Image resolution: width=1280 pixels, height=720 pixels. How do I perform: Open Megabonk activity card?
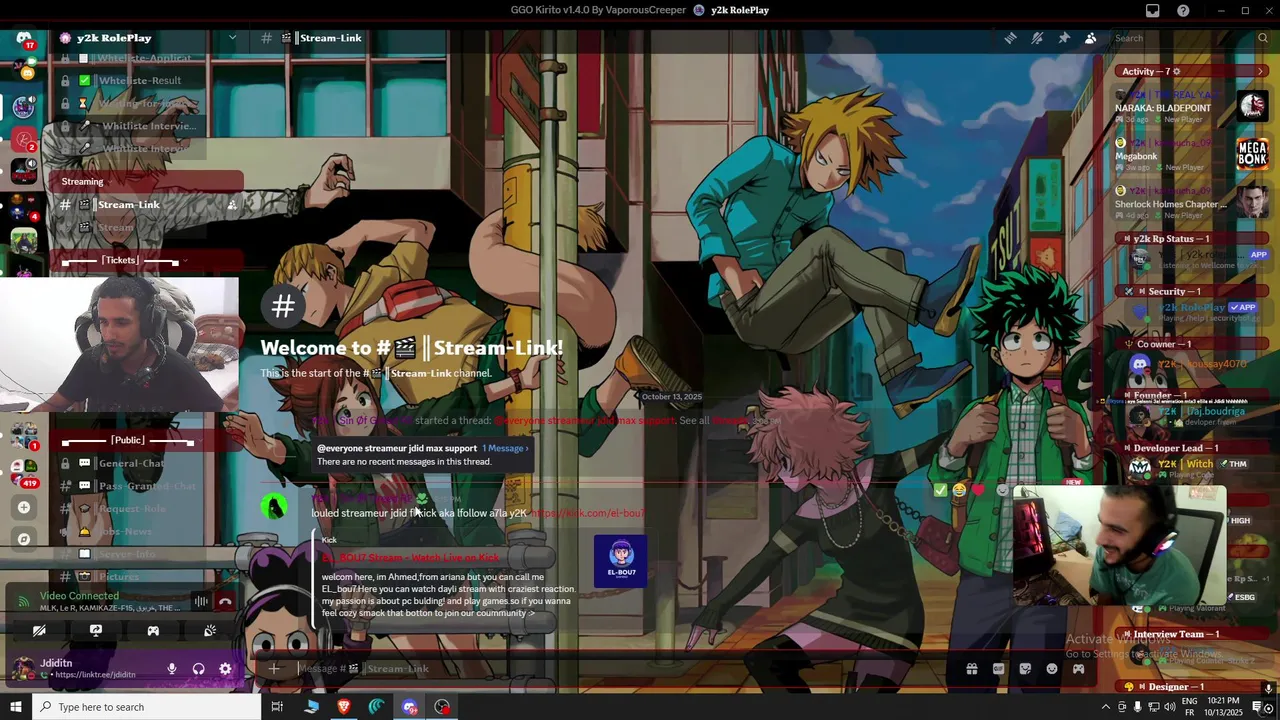1192,154
